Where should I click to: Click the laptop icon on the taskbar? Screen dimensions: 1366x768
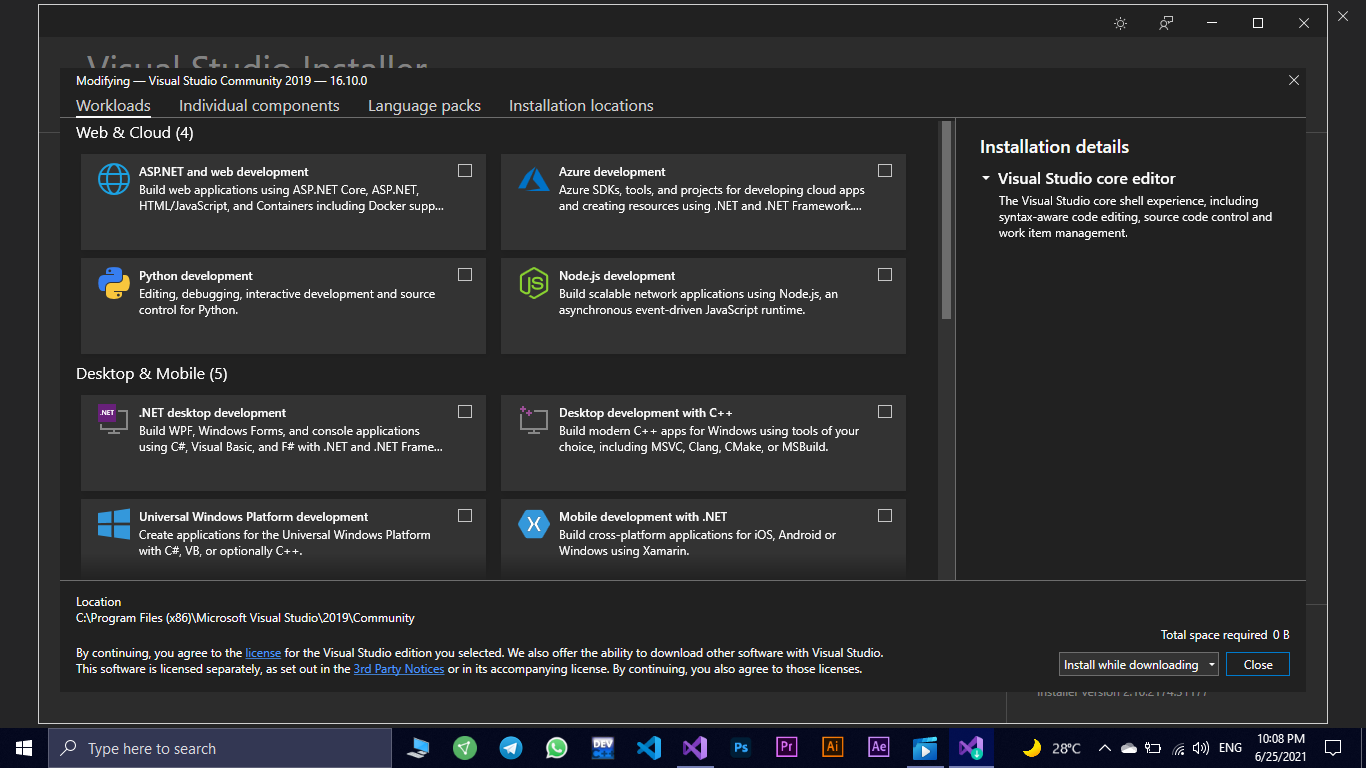[x=419, y=748]
